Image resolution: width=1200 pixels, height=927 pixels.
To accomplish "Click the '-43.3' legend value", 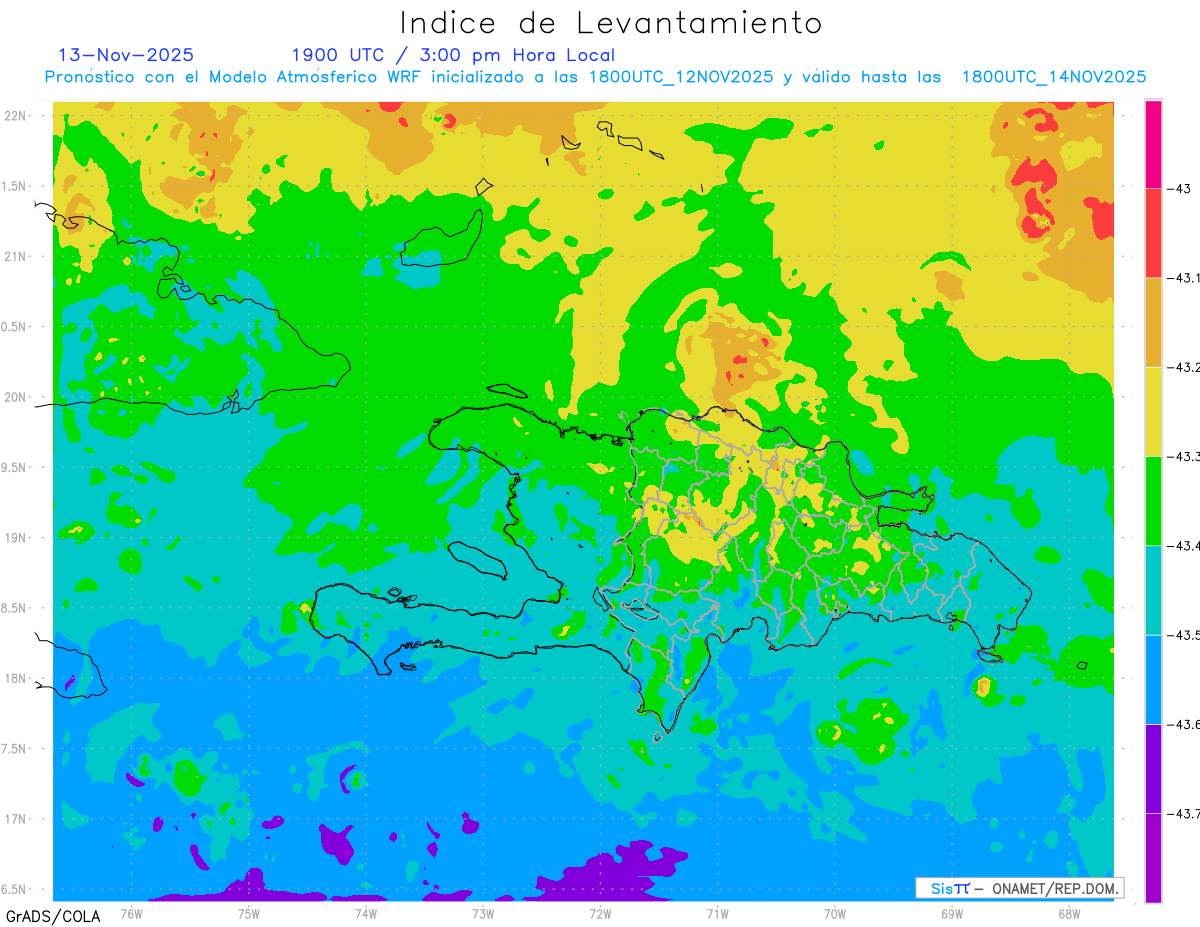I will tap(1185, 456).
